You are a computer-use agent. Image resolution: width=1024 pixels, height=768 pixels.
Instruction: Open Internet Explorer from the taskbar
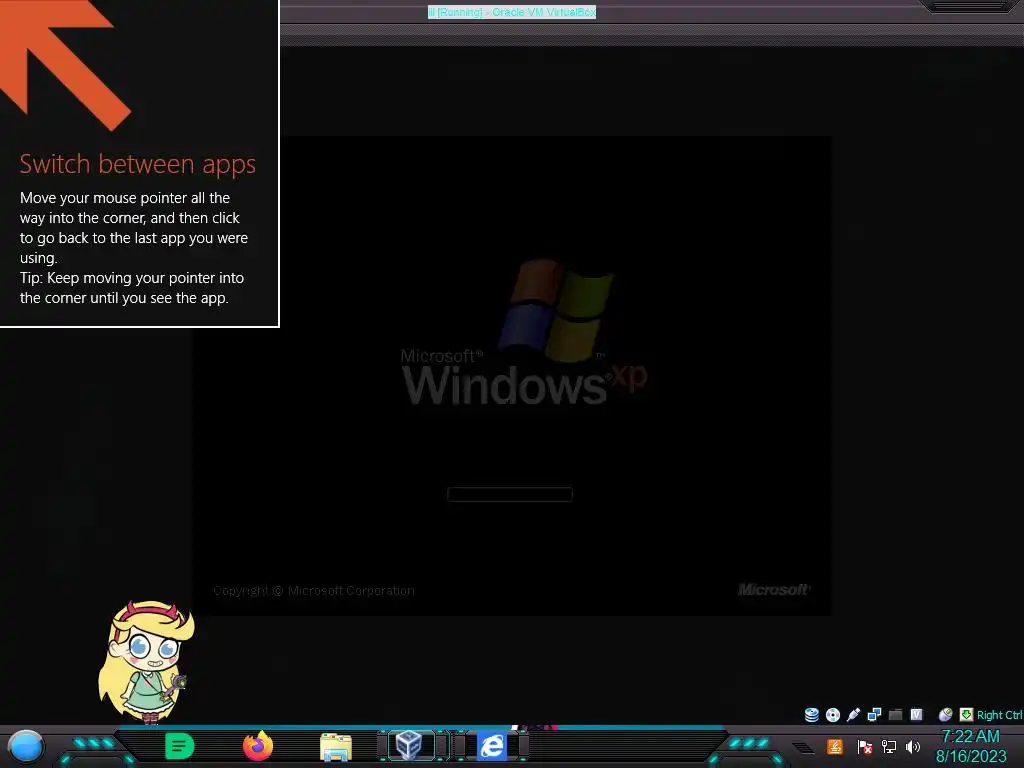(x=492, y=746)
